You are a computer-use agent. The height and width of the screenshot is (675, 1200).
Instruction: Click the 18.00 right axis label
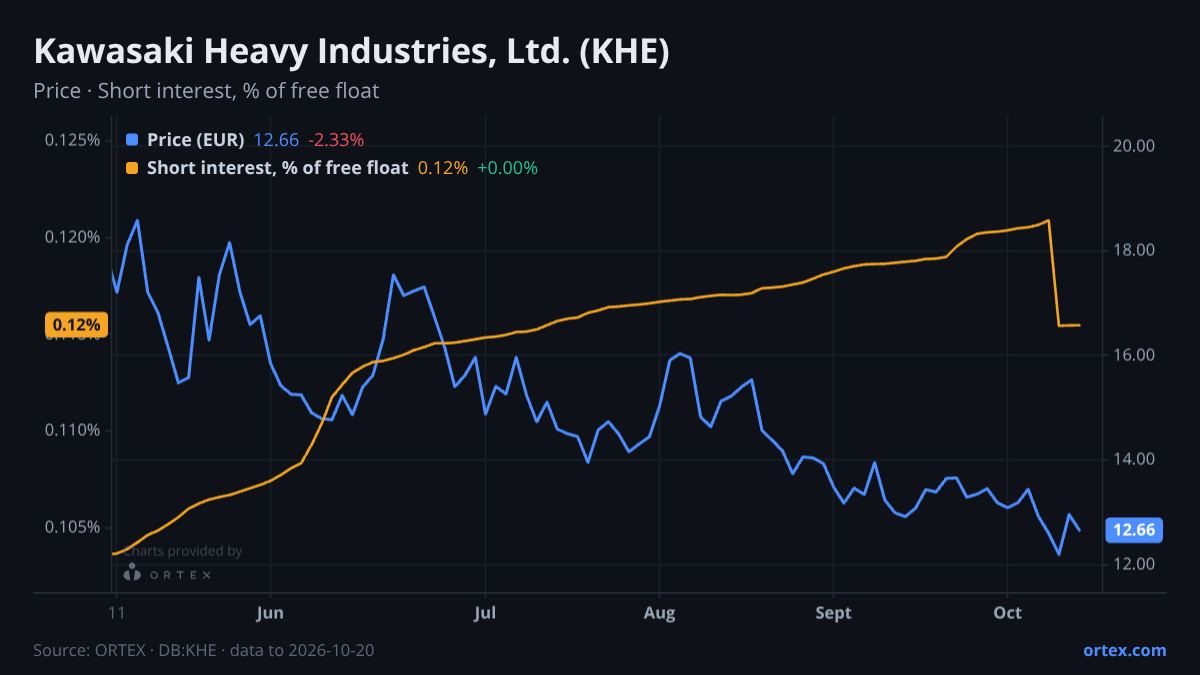pyautogui.click(x=1134, y=250)
